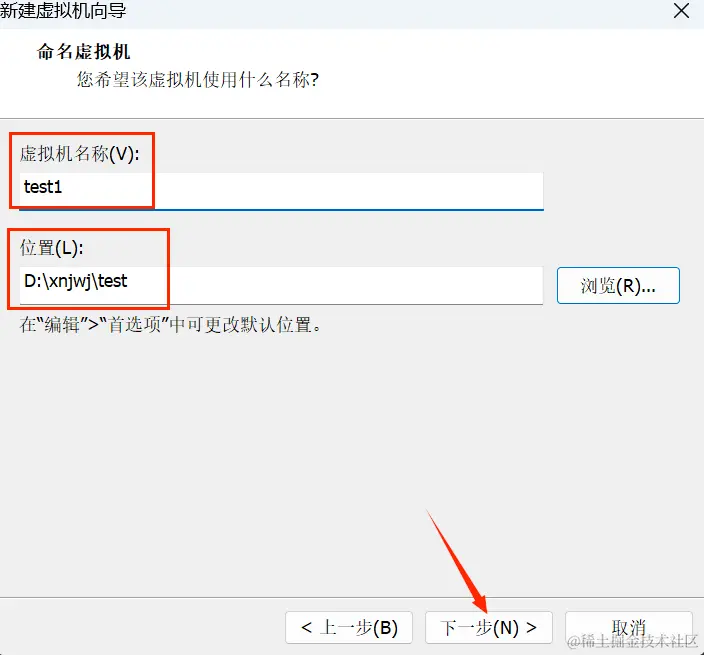Click the 命名虚拟机 heading
Image resolution: width=704 pixels, height=655 pixels.
pos(84,52)
